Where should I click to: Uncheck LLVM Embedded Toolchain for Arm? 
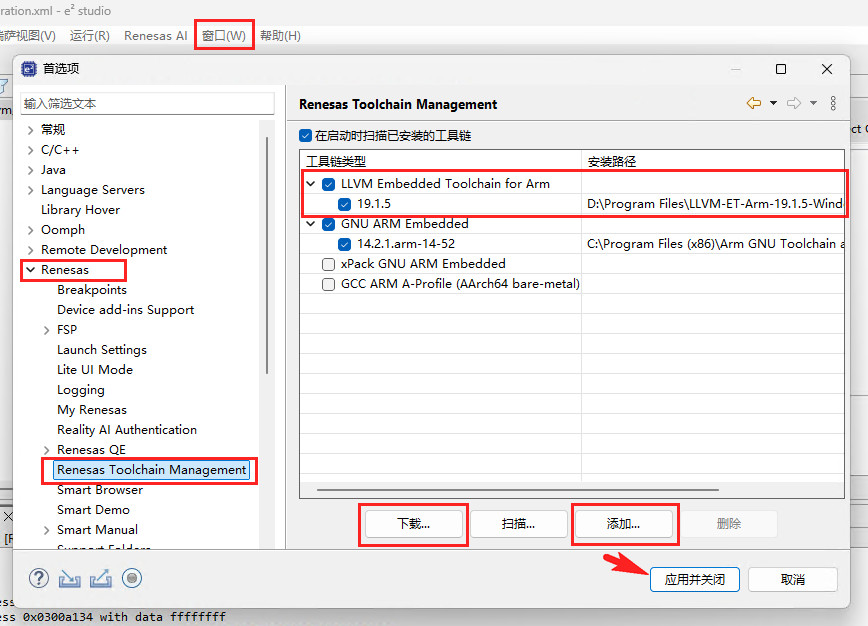coord(329,184)
